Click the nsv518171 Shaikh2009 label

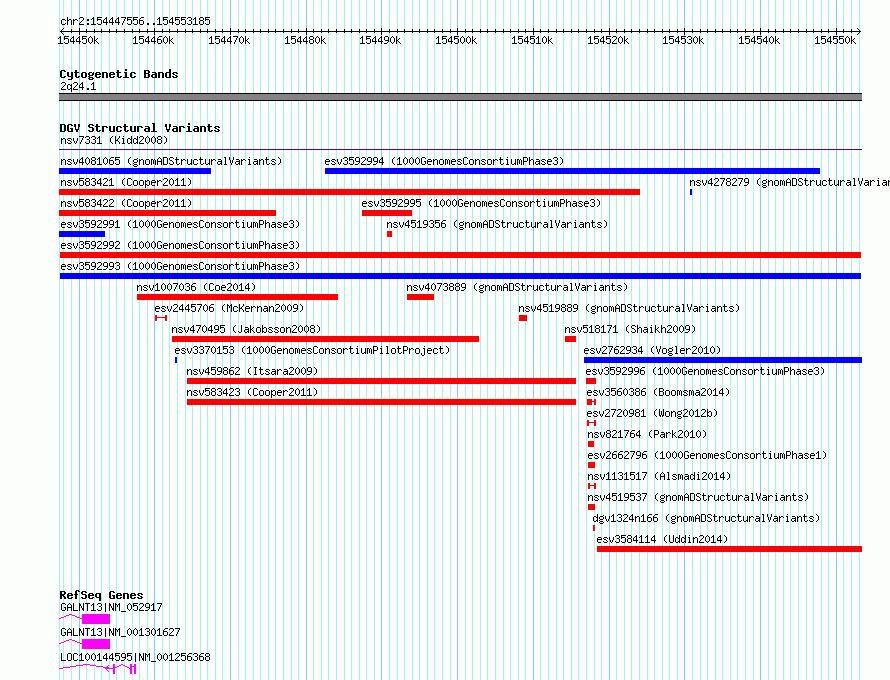pos(630,329)
